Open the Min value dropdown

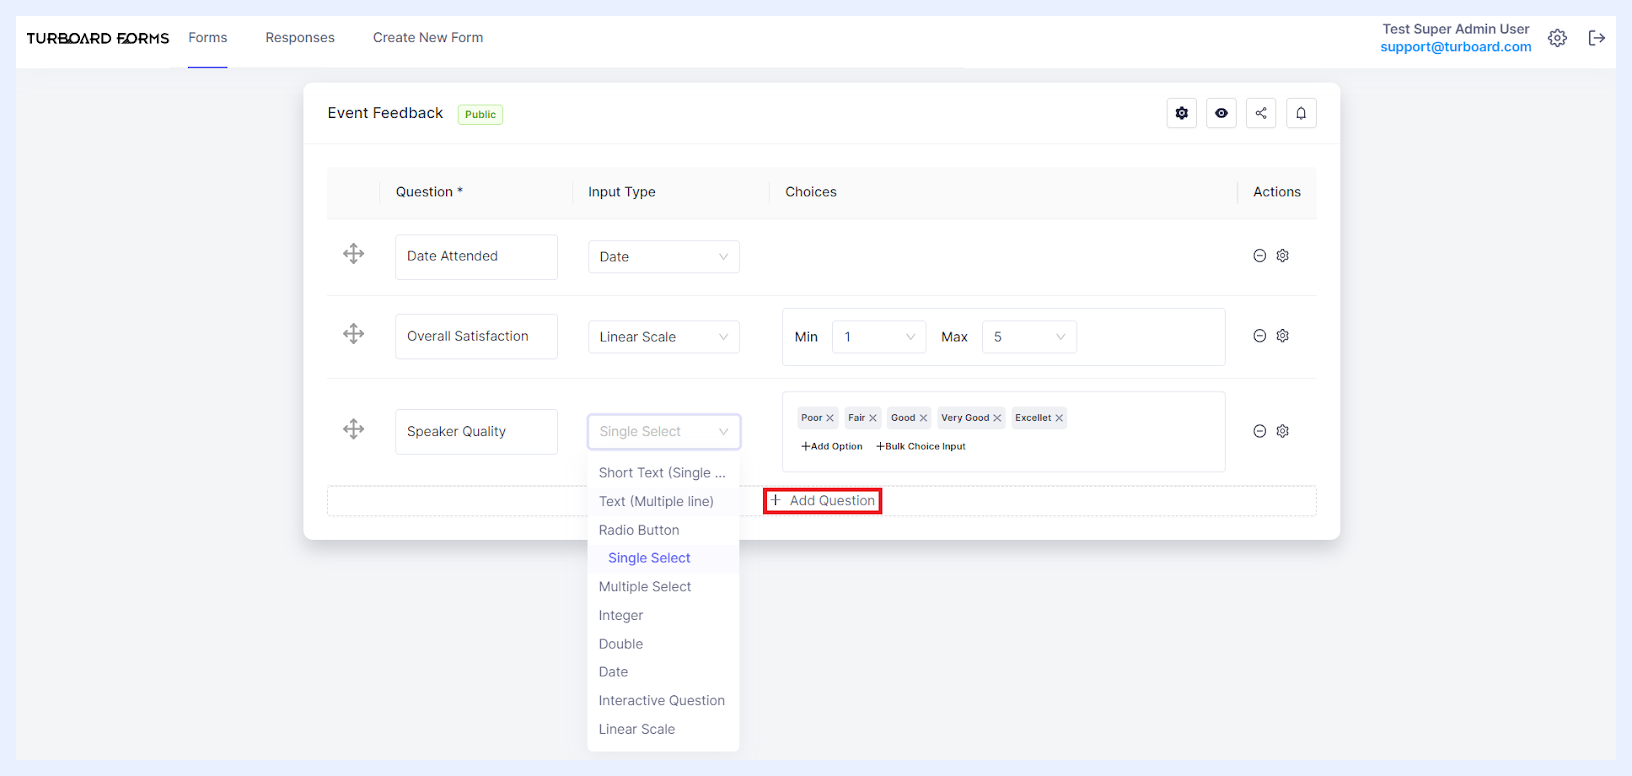879,337
